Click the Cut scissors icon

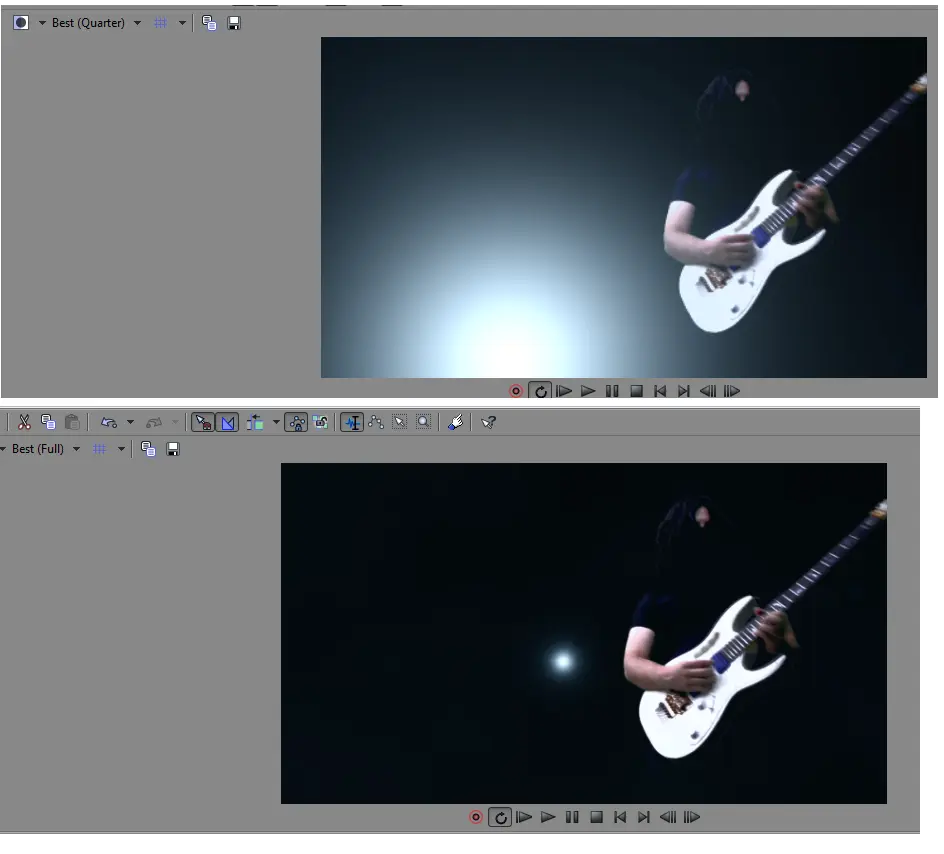[24, 422]
